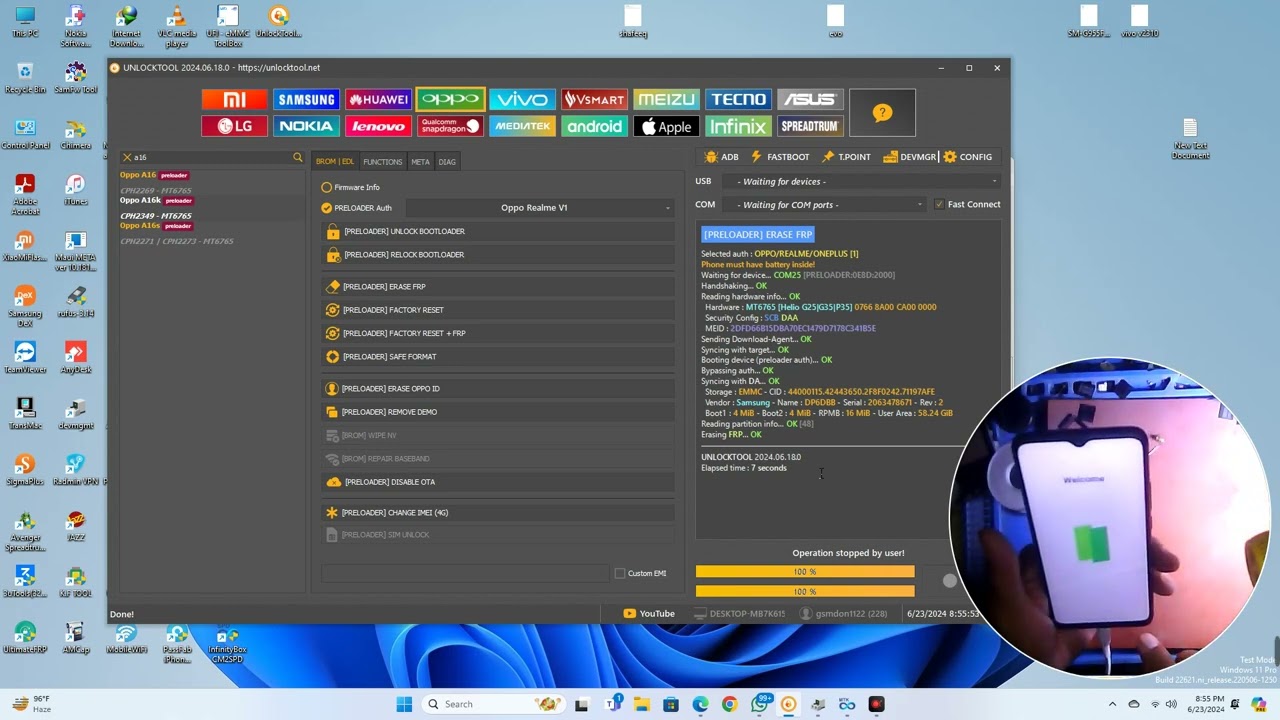This screenshot has width=1280, height=720.
Task: Select the Qualcomm Snapdragon brand tile
Action: (x=450, y=126)
